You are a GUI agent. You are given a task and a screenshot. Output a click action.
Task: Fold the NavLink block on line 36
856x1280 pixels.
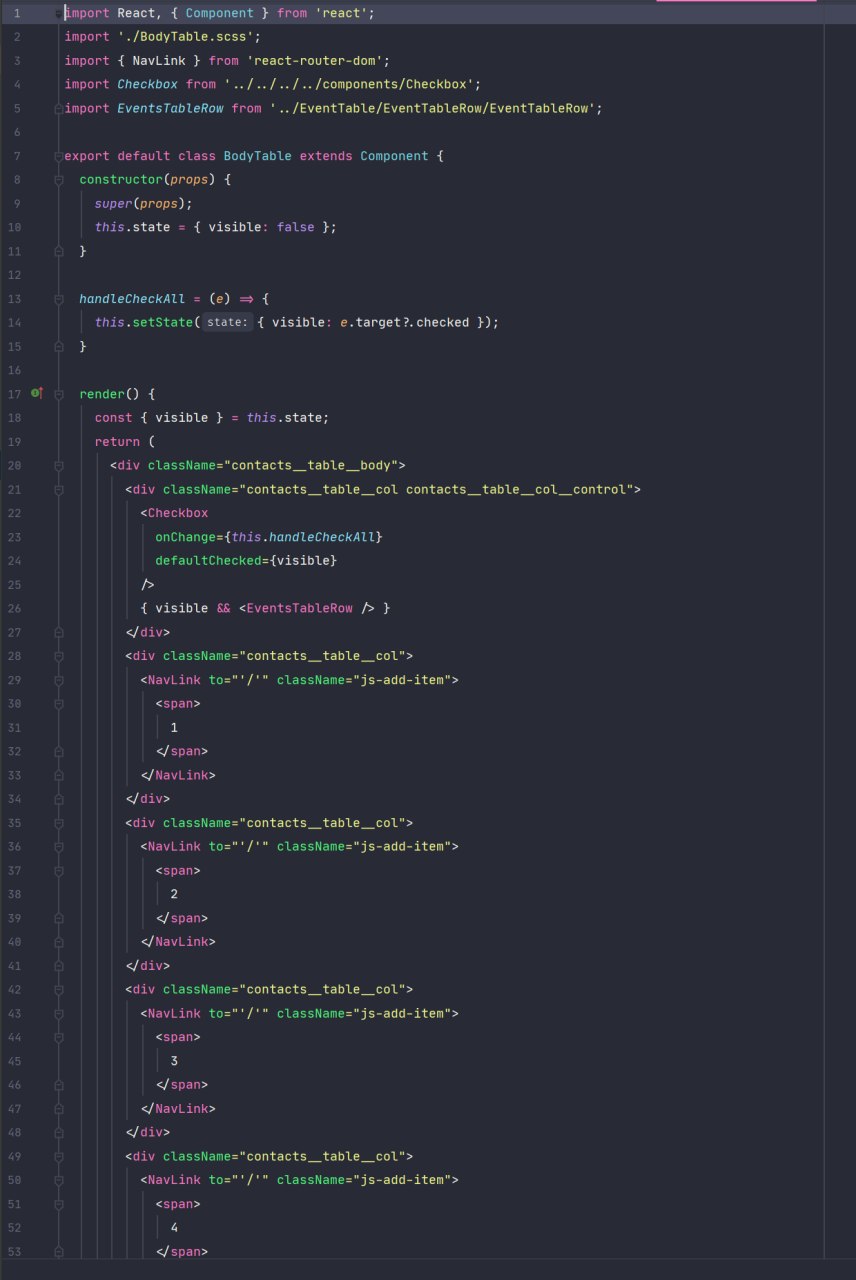click(59, 846)
